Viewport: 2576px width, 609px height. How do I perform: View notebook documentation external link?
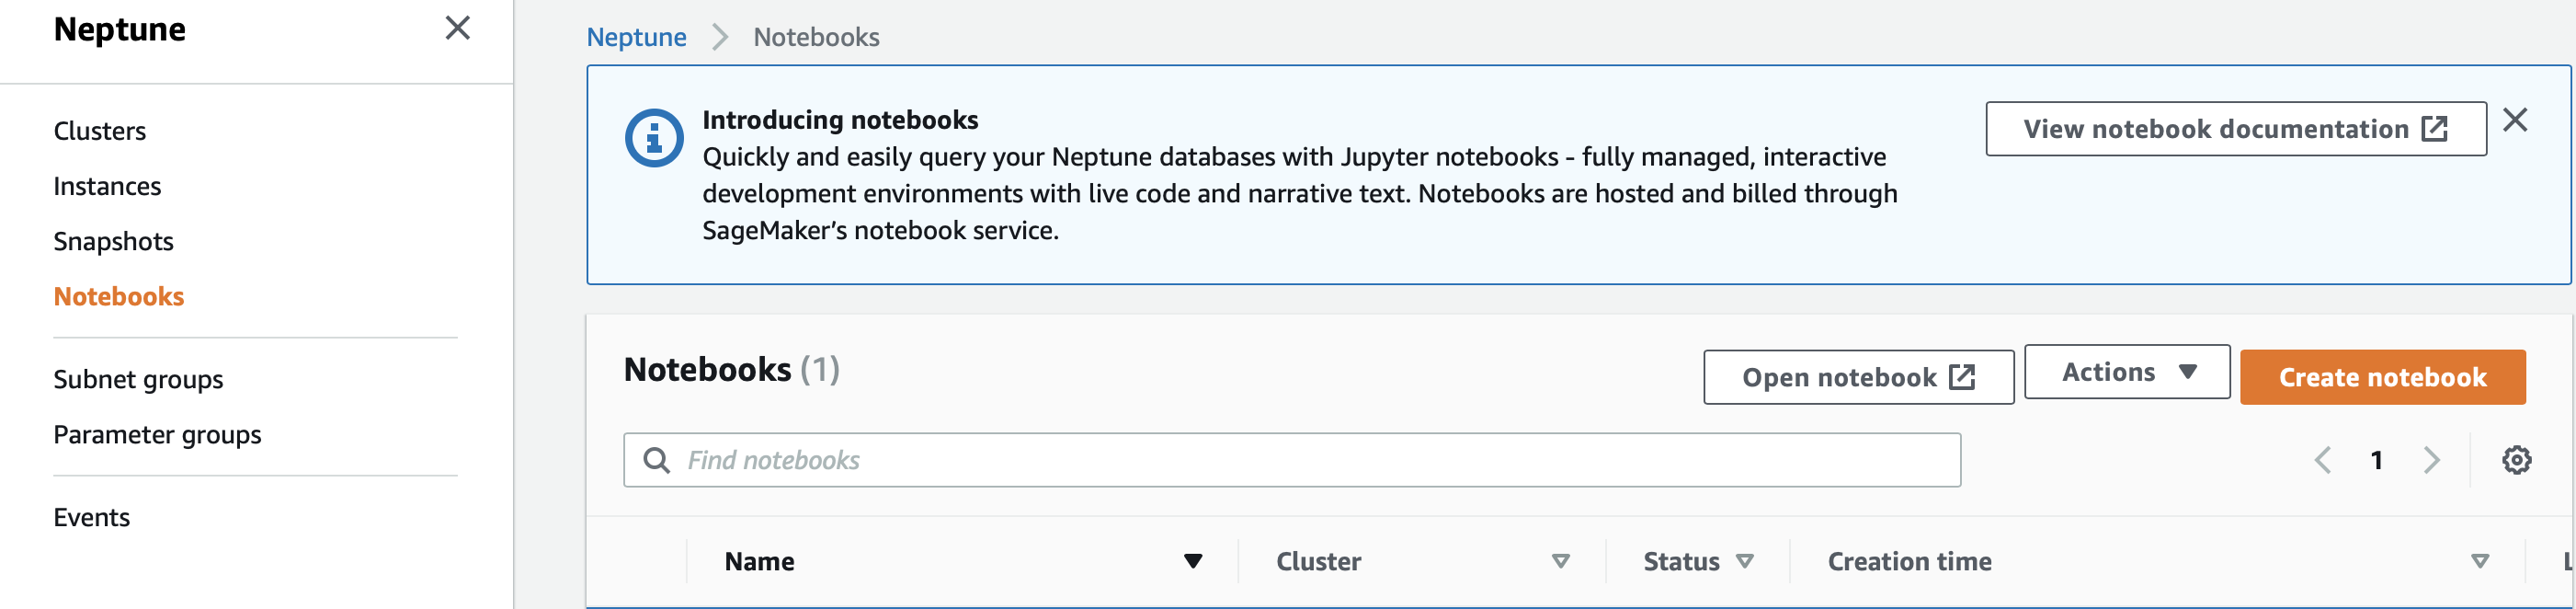(x=2235, y=129)
